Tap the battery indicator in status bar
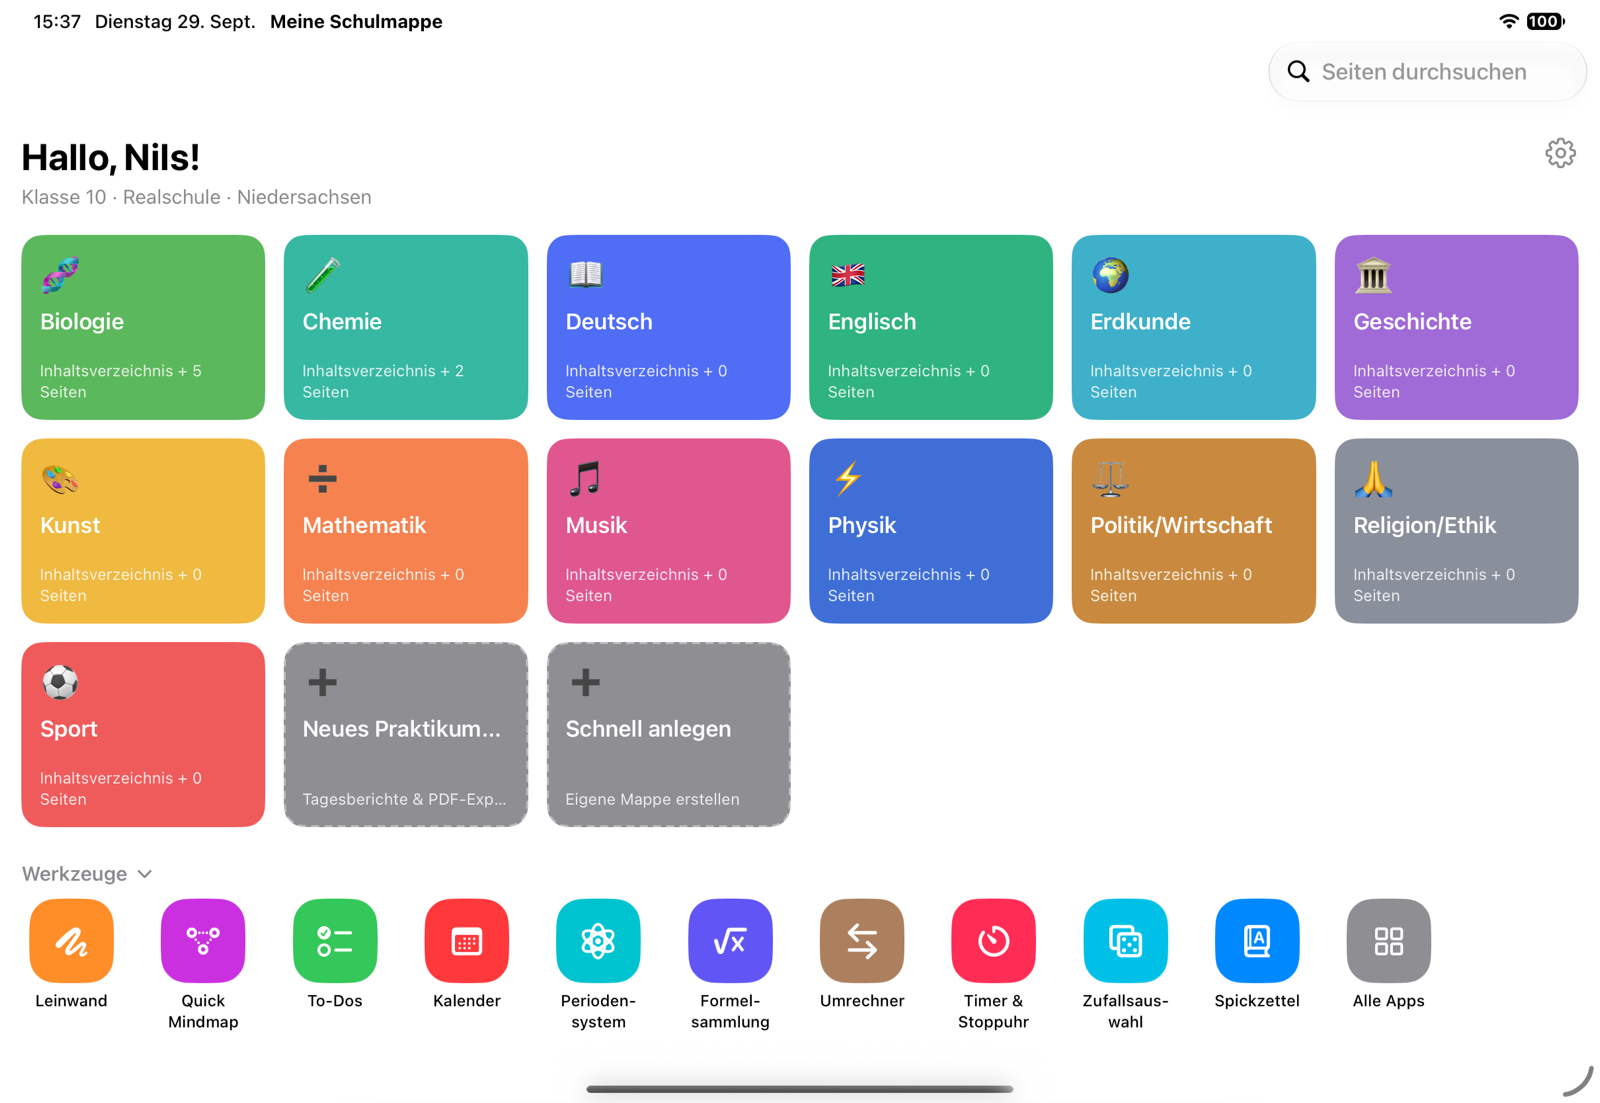 click(1545, 21)
